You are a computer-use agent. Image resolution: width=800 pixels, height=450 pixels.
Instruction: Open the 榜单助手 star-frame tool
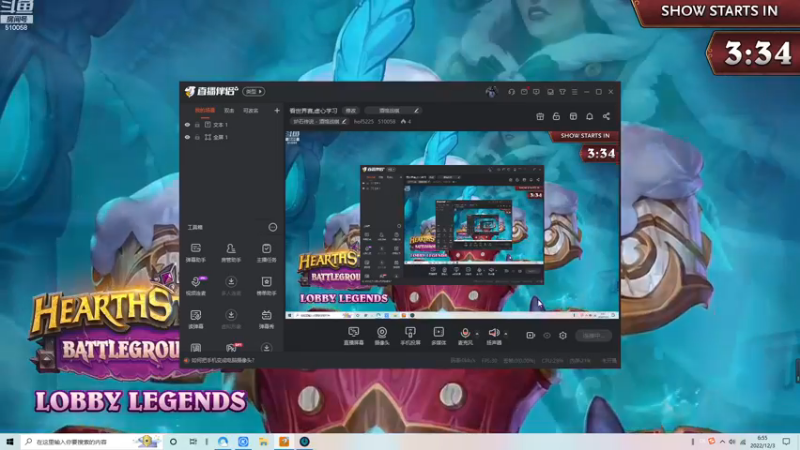[x=266, y=286]
